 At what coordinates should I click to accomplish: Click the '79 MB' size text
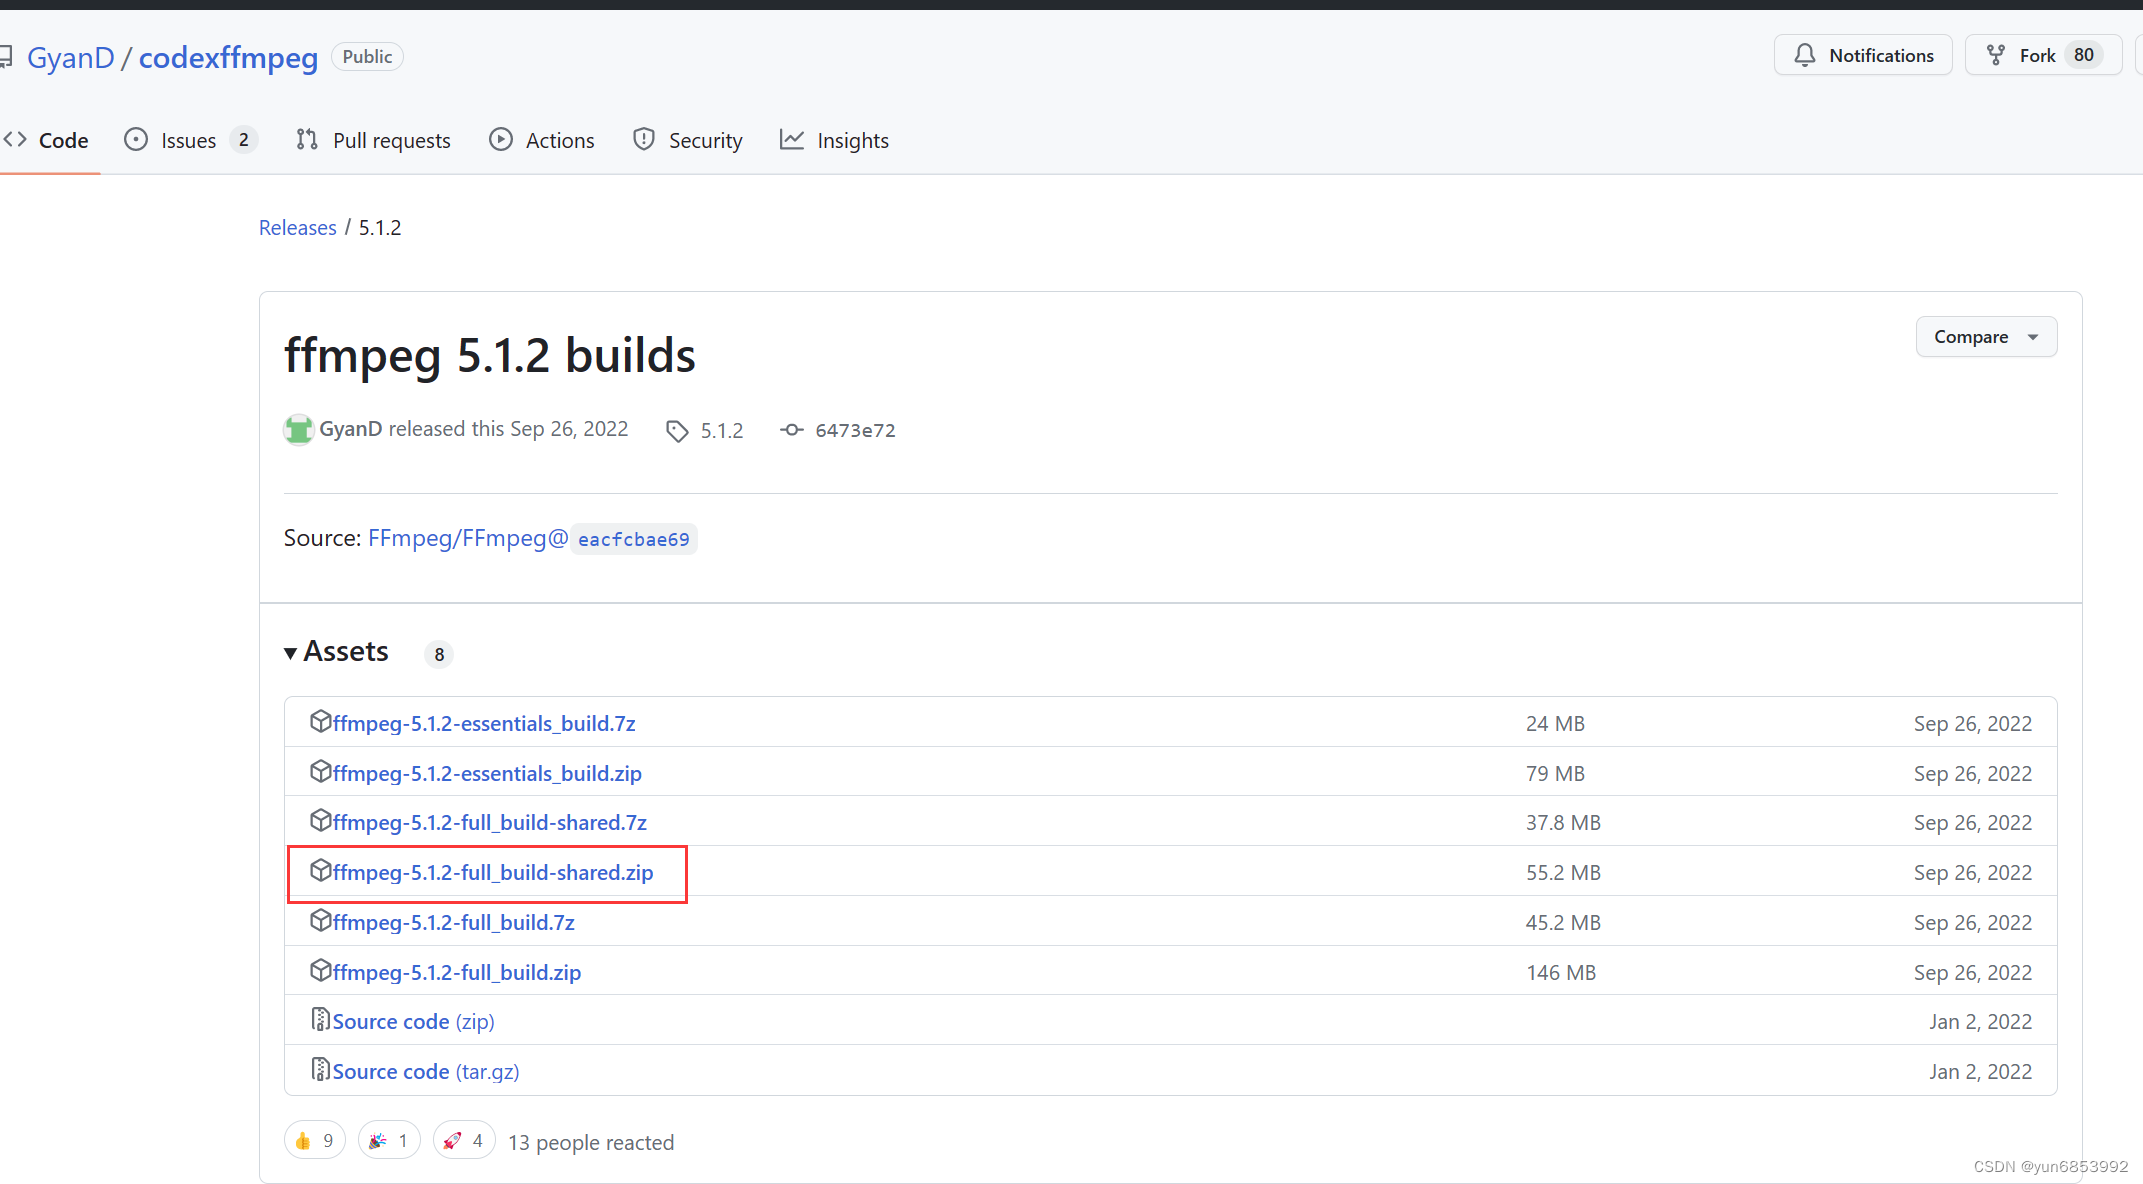1555,774
